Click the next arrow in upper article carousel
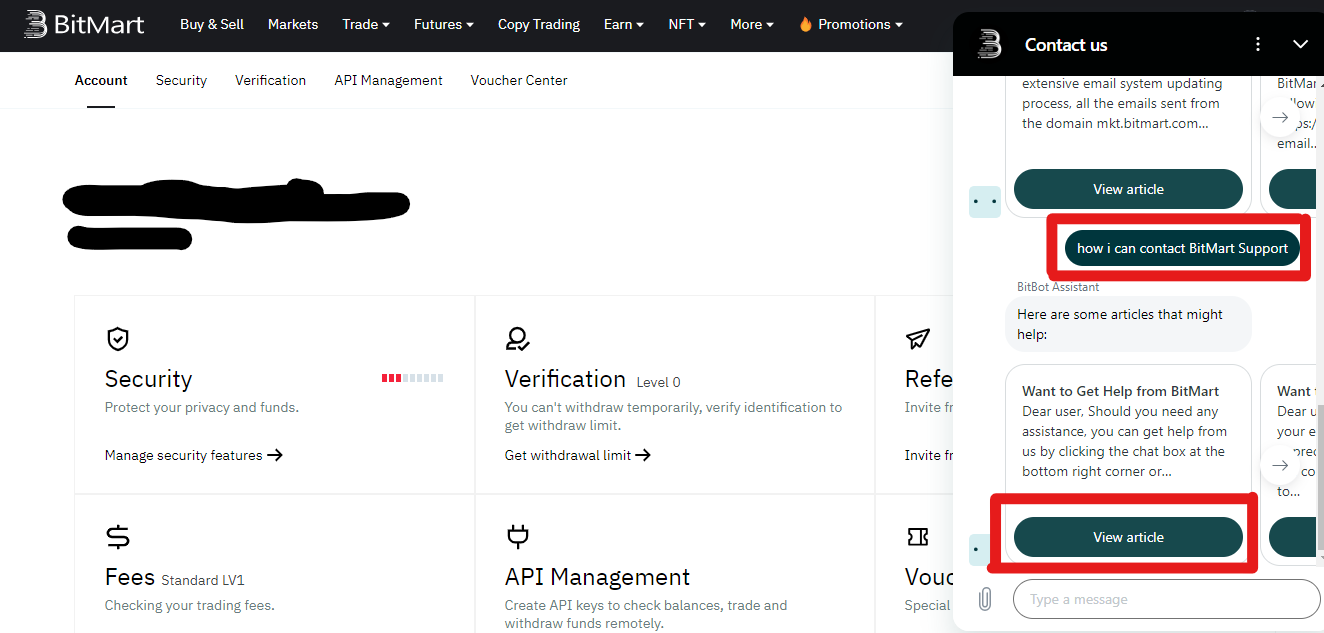Screen dimensions: 1324x633 [x=1280, y=117]
